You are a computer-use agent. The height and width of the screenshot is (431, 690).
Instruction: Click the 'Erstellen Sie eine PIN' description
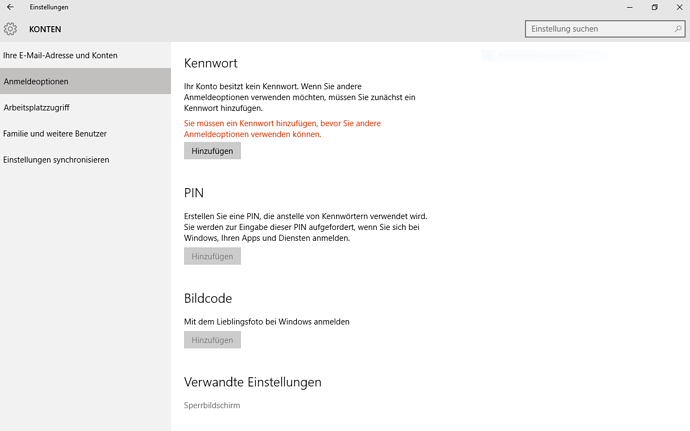point(305,227)
